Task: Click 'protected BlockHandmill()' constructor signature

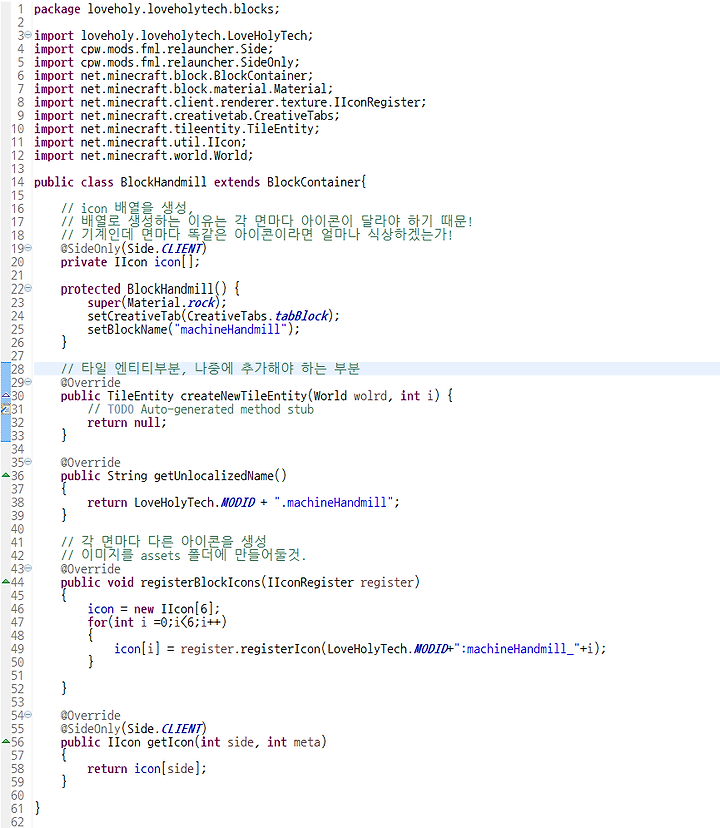Action: pyautogui.click(x=144, y=289)
